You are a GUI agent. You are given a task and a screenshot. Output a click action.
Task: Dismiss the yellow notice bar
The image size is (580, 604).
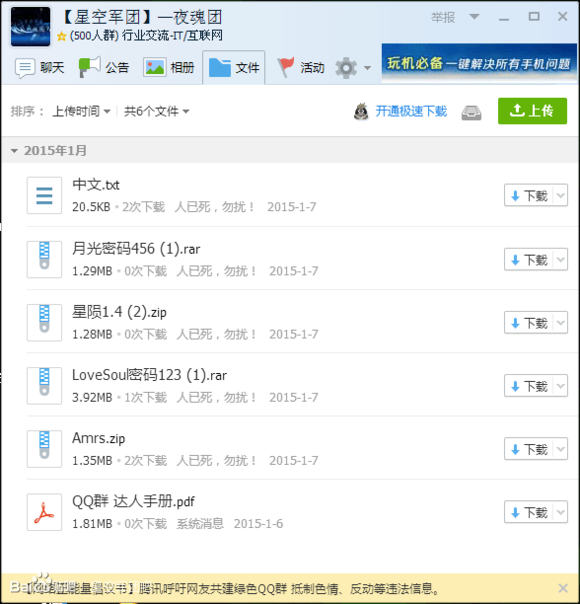(563, 588)
